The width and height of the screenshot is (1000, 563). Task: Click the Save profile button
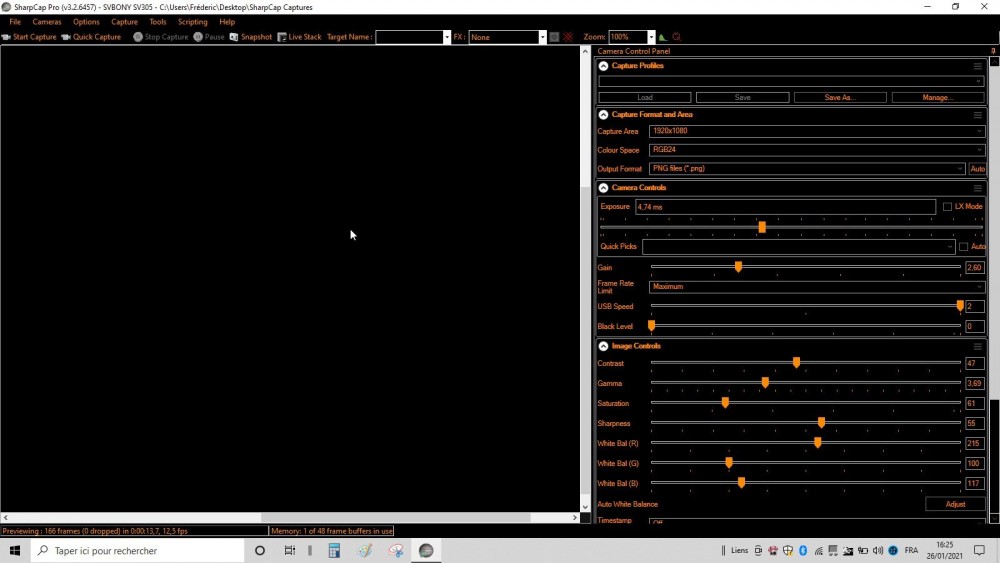[x=742, y=98]
